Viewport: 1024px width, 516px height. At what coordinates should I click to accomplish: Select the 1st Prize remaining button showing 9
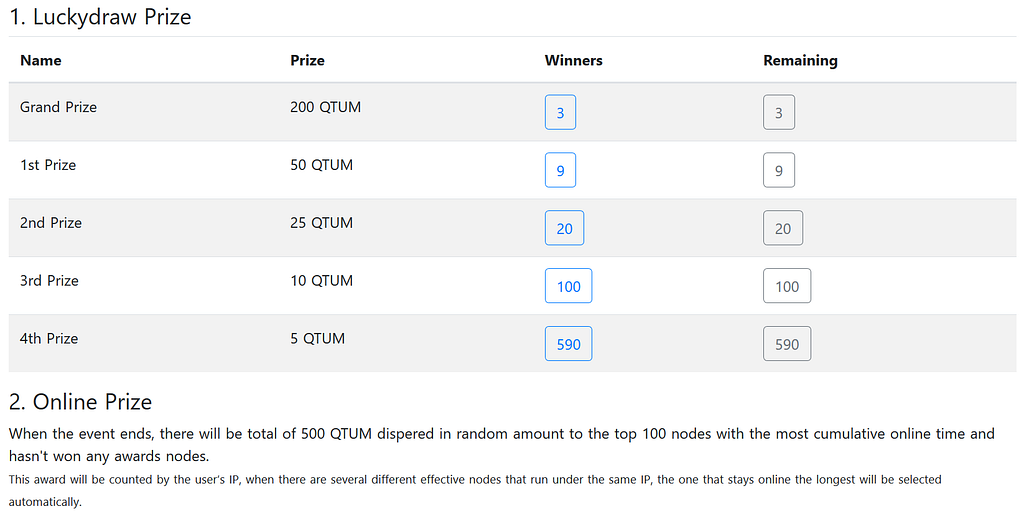click(779, 170)
